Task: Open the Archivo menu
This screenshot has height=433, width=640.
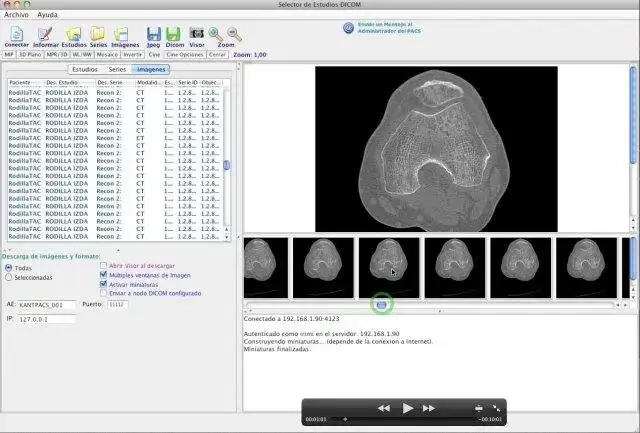Action: tap(16, 15)
